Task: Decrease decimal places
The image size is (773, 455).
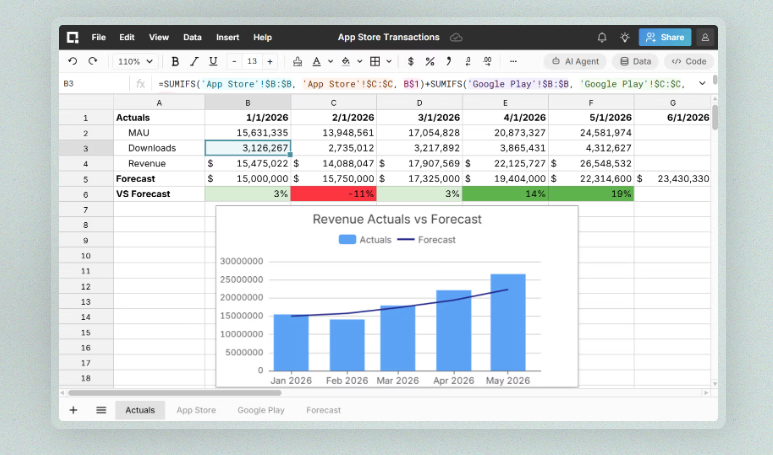Action: 468,62
